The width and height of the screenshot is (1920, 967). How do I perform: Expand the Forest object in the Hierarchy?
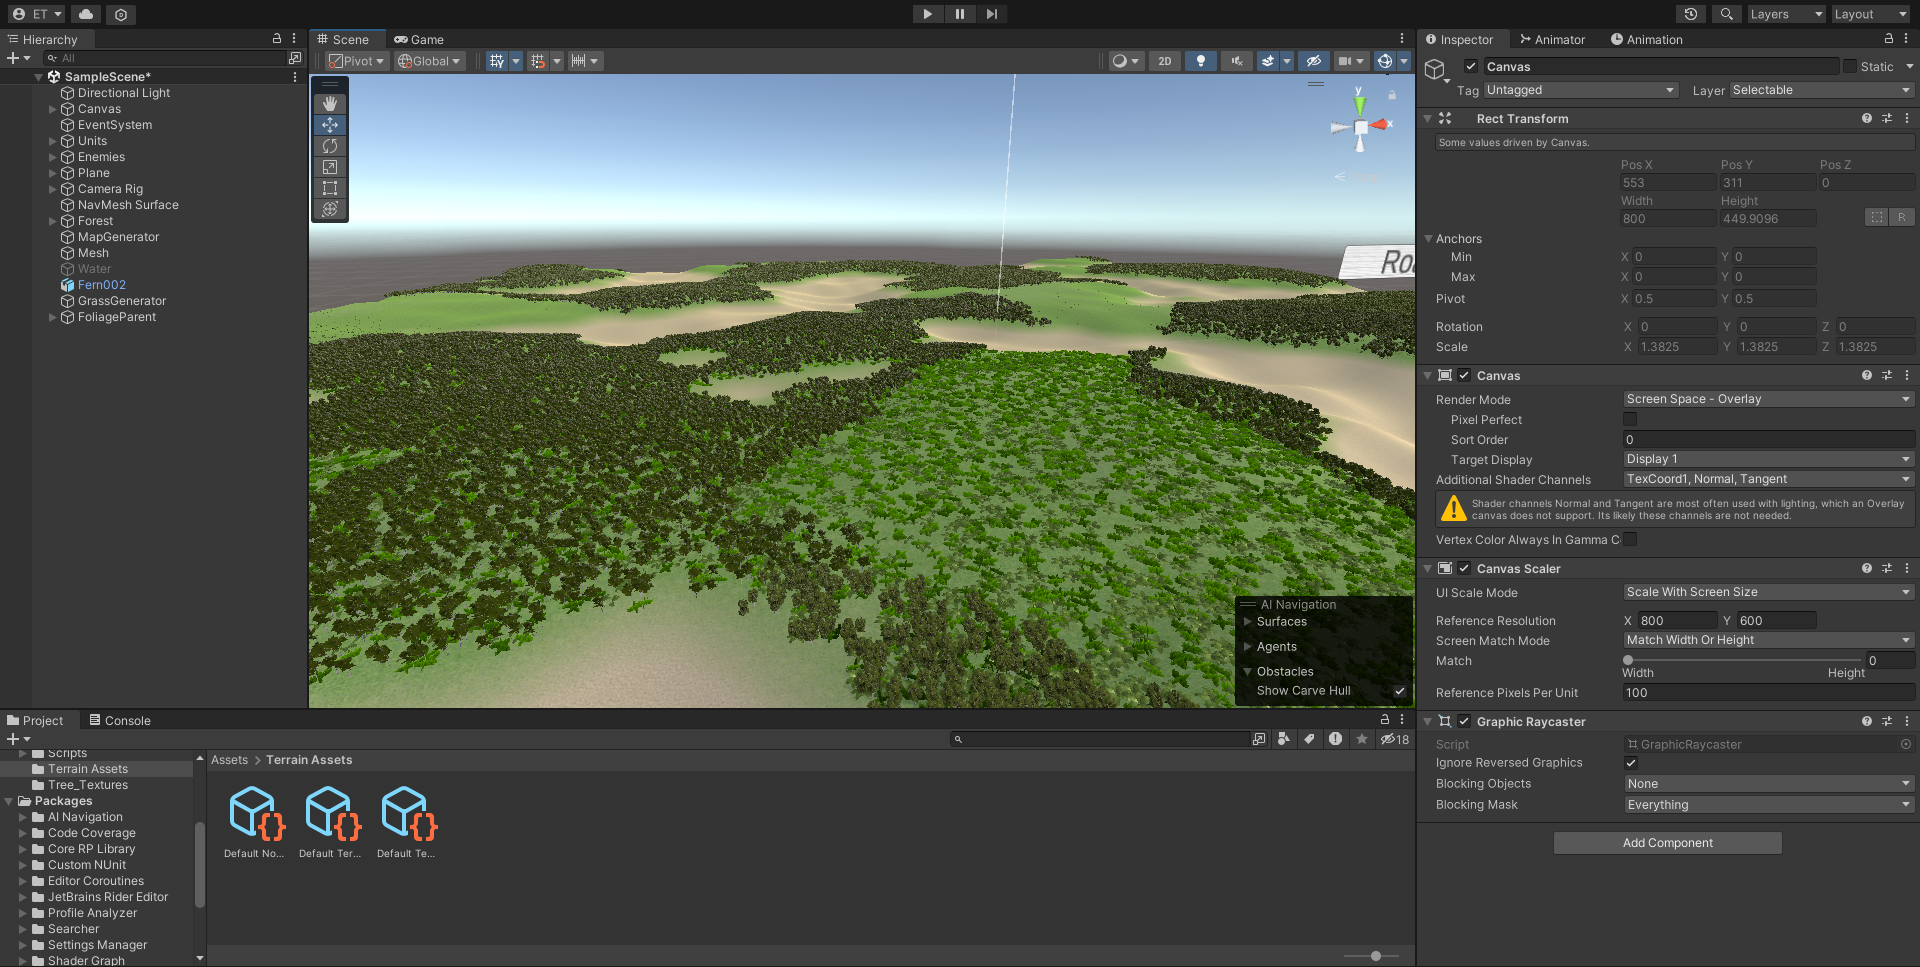(51, 221)
